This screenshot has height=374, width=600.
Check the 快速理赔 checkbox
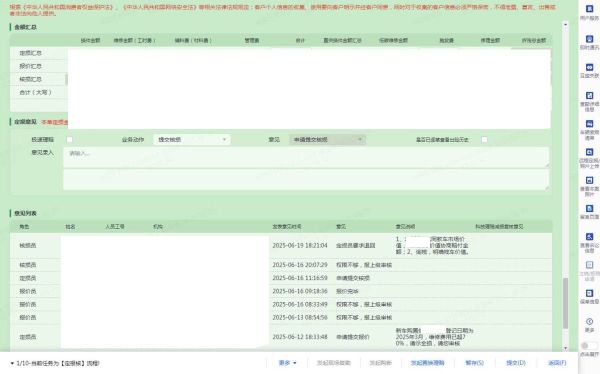(70, 140)
